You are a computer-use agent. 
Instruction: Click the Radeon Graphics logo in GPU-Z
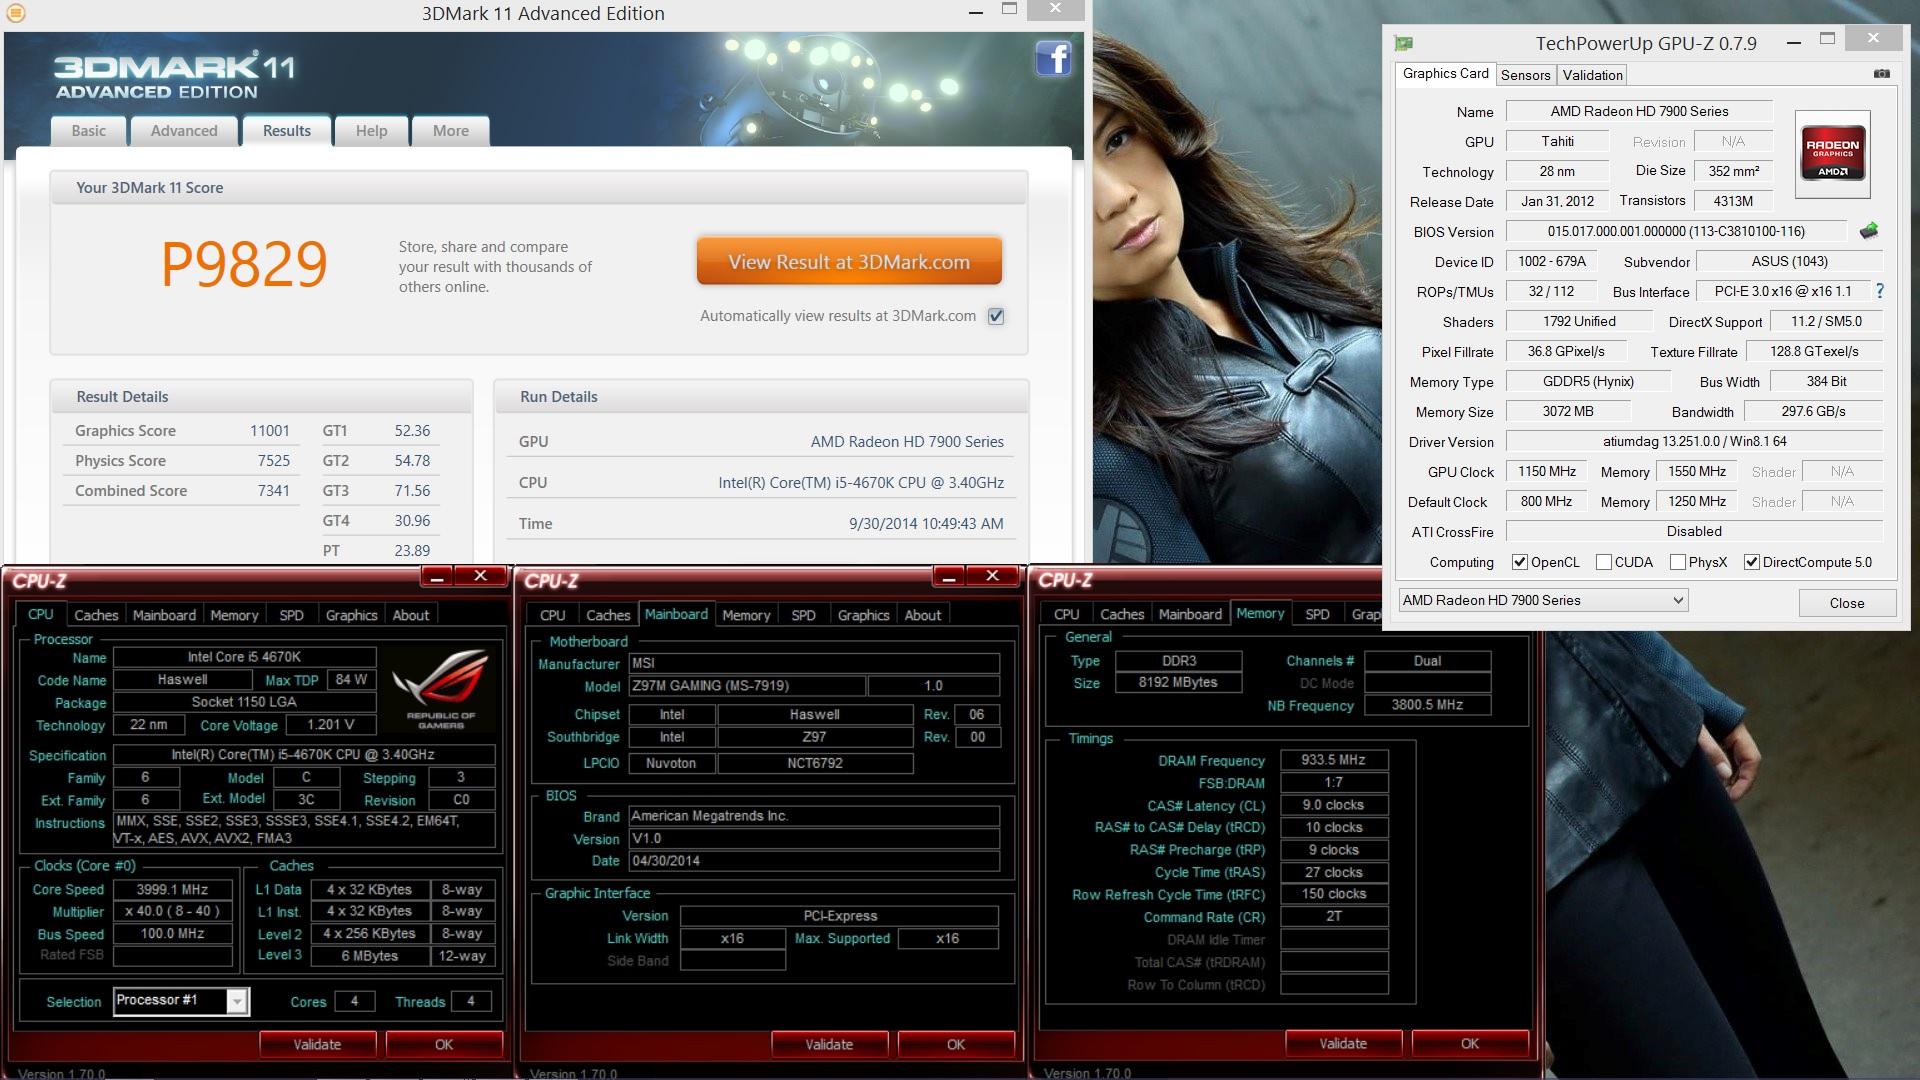point(1832,154)
